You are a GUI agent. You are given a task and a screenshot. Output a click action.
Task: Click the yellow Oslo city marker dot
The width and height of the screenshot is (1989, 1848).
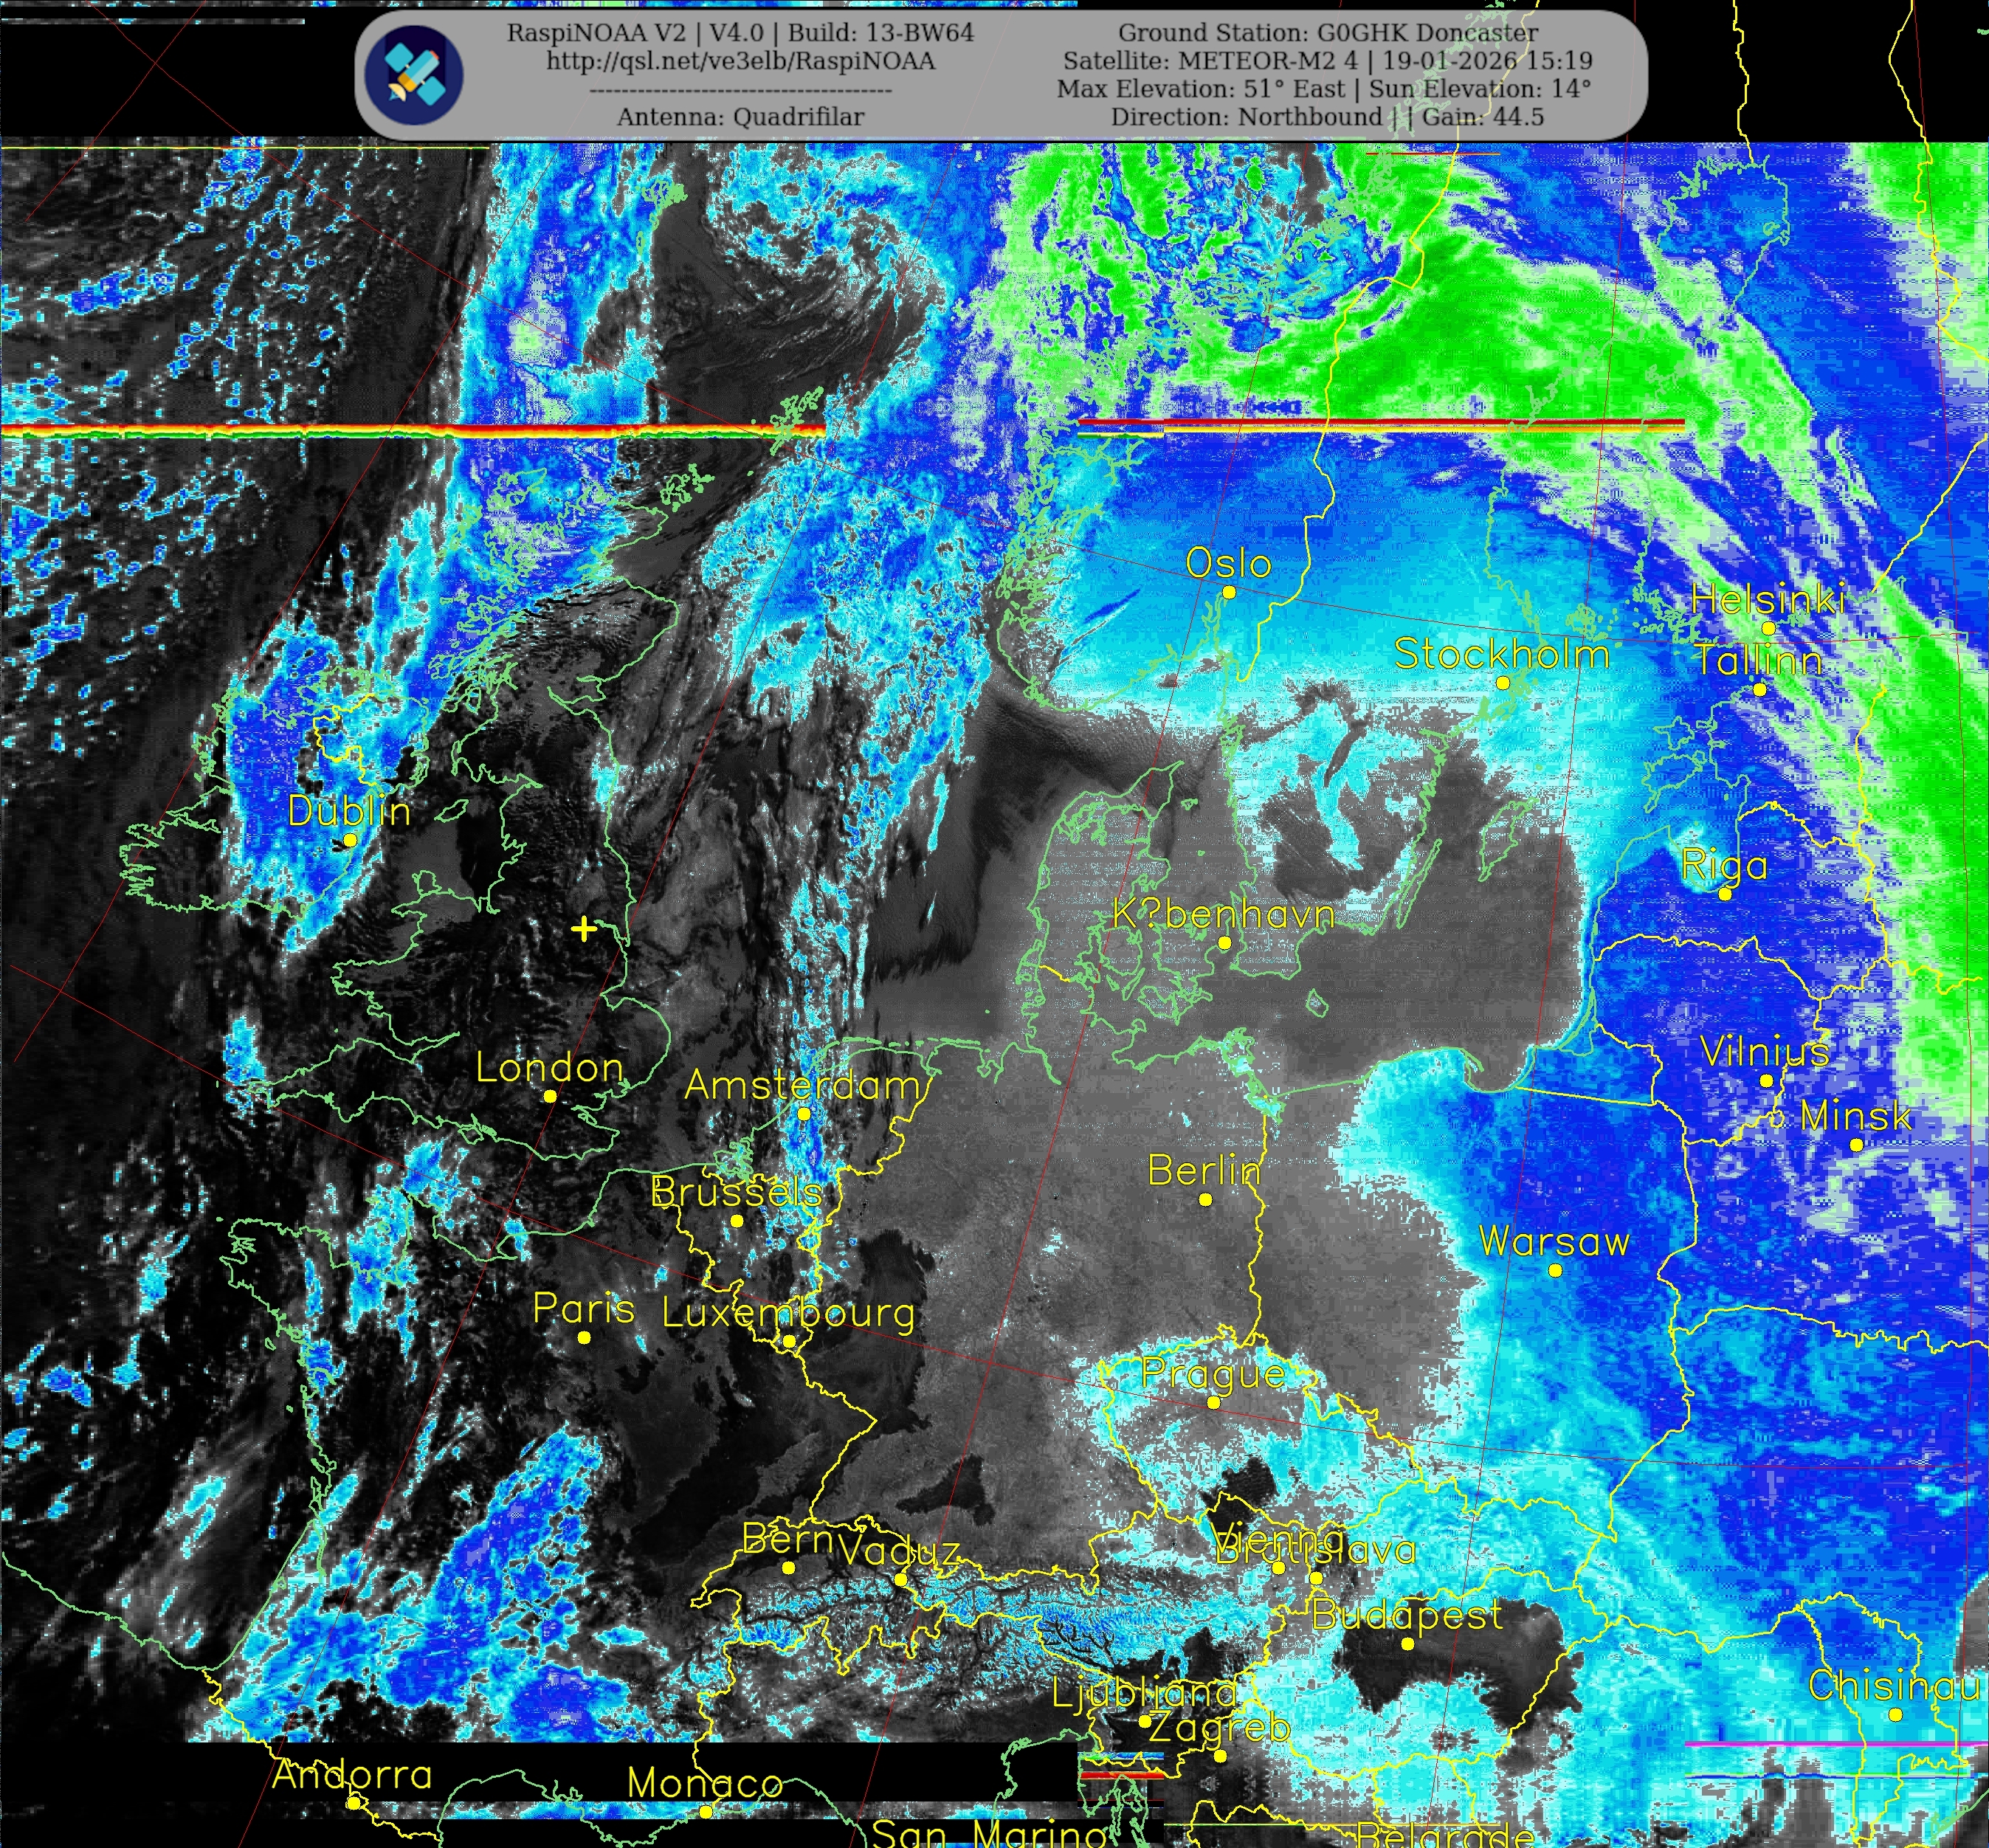point(1229,592)
